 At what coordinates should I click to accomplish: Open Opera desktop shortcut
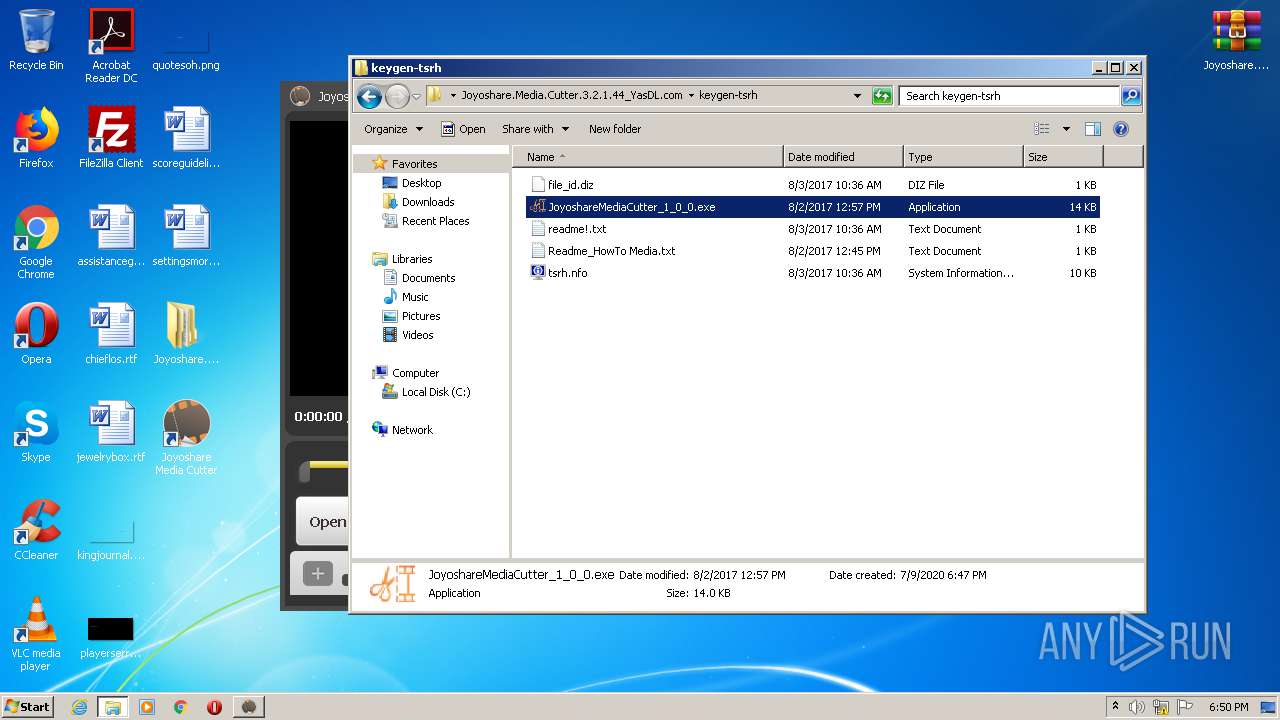coord(36,333)
